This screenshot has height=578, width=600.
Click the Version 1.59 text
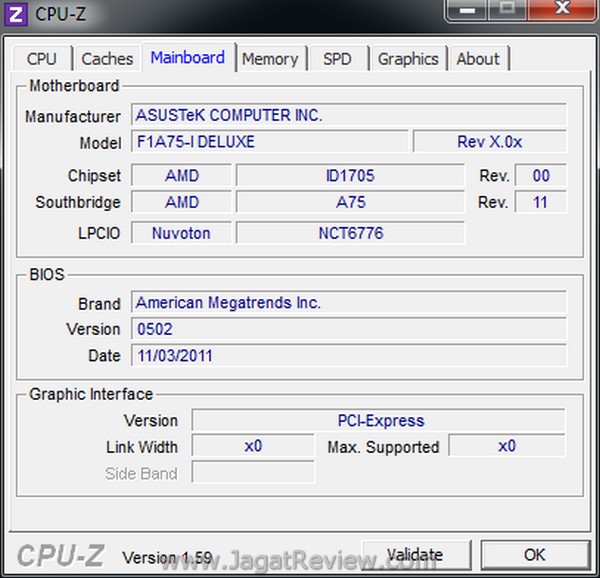tap(167, 557)
